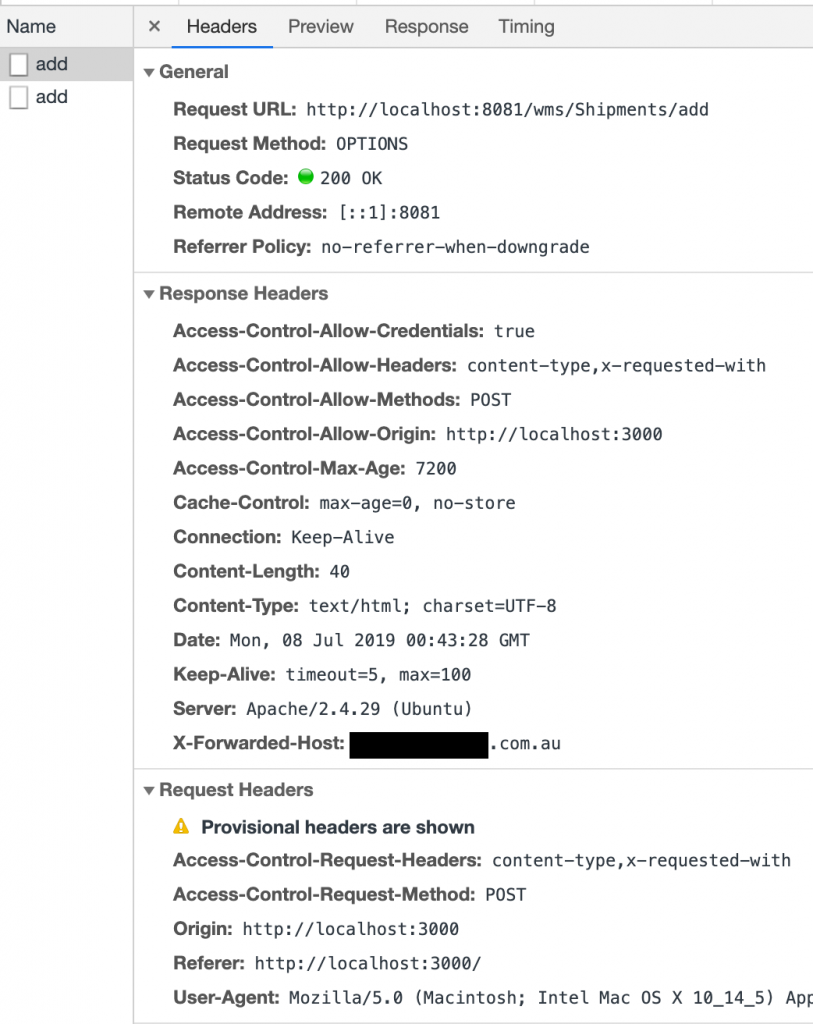
Task: Click the Referer localhost URL value
Action: (x=368, y=963)
